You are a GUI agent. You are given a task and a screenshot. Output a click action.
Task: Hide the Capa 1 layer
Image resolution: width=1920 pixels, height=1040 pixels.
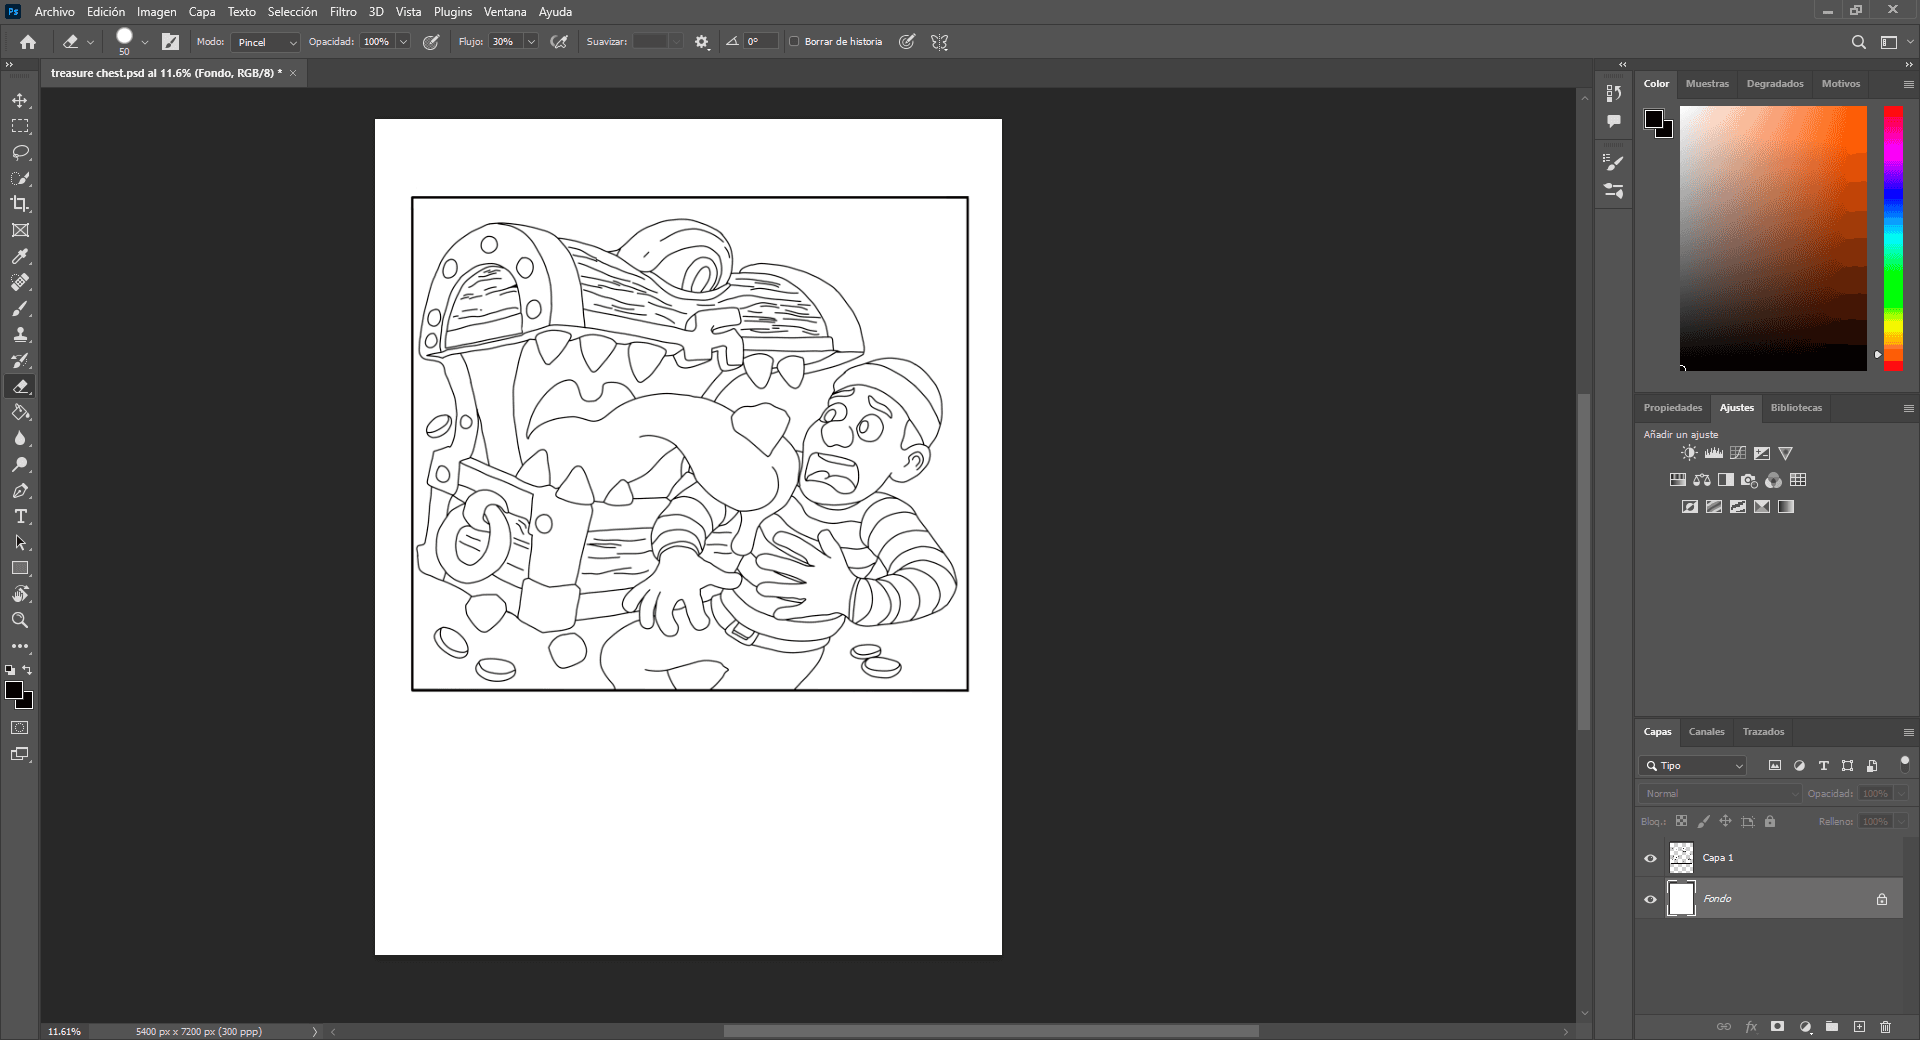[1650, 858]
